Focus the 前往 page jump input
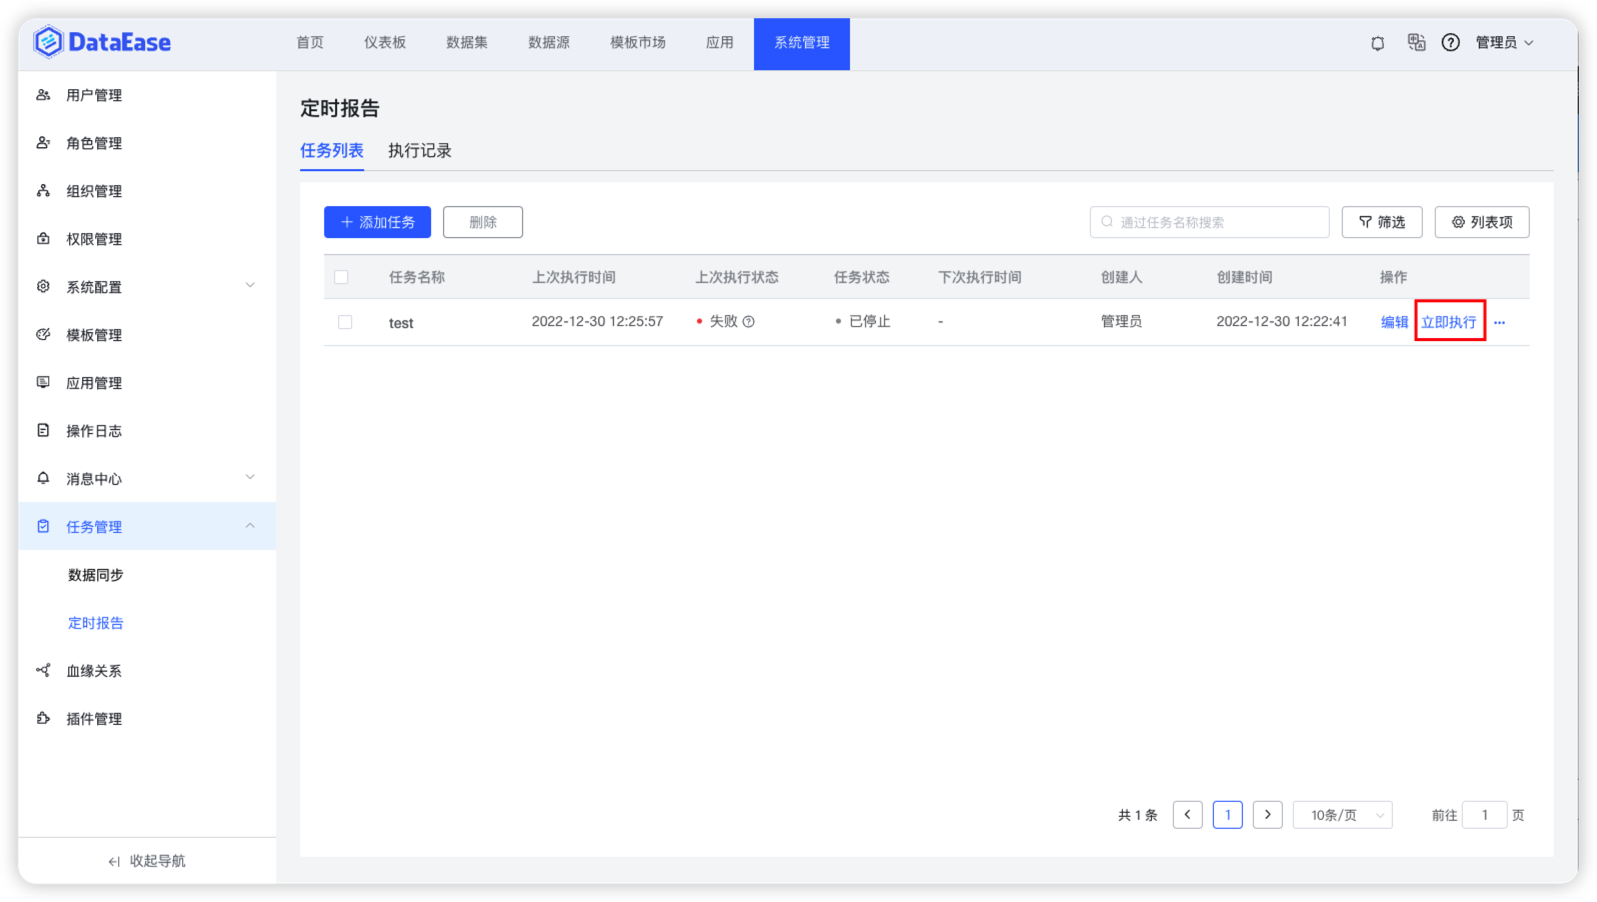This screenshot has height=902, width=1597. point(1485,815)
